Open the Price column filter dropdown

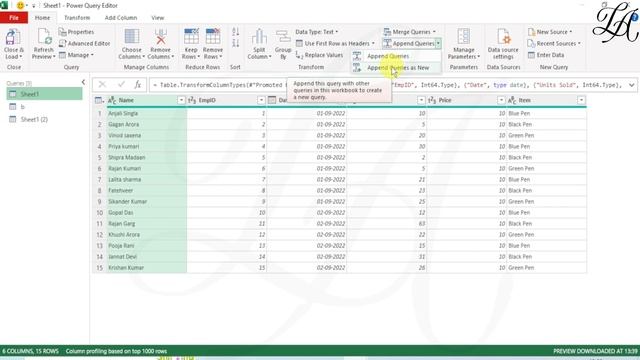[x=501, y=100]
